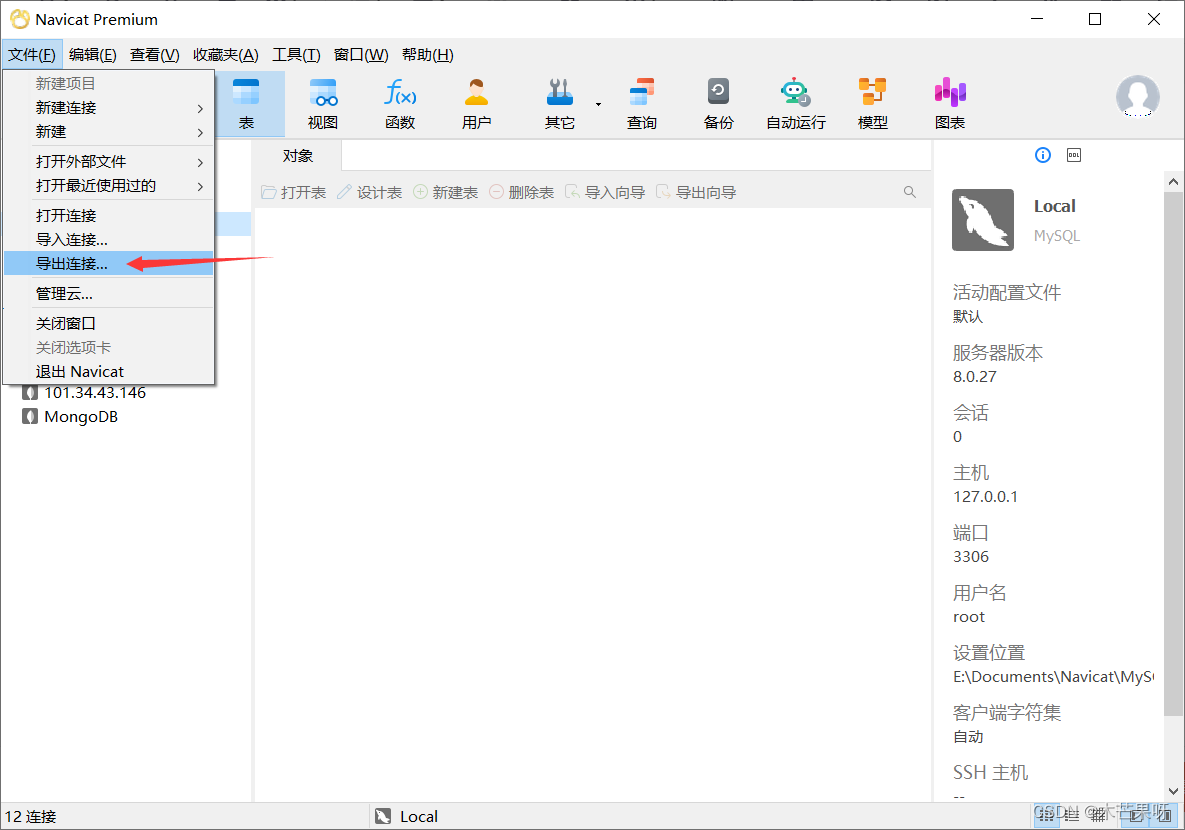
Task: Click the 其它 (Others) tools icon
Action: pos(559,104)
